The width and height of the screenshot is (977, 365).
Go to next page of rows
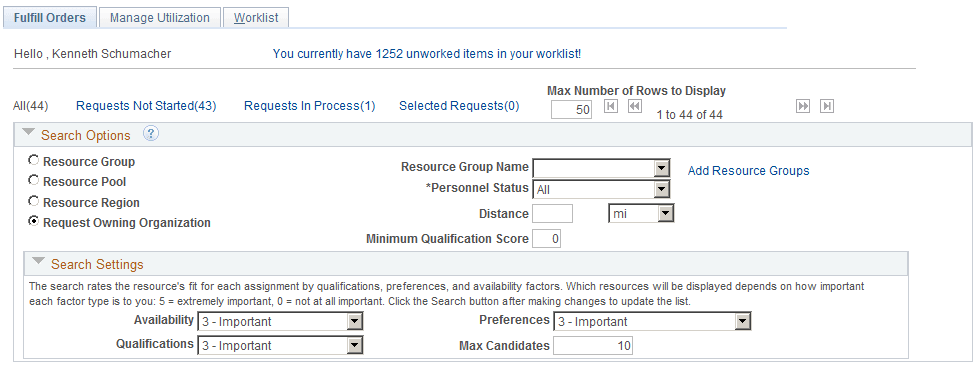click(x=803, y=107)
